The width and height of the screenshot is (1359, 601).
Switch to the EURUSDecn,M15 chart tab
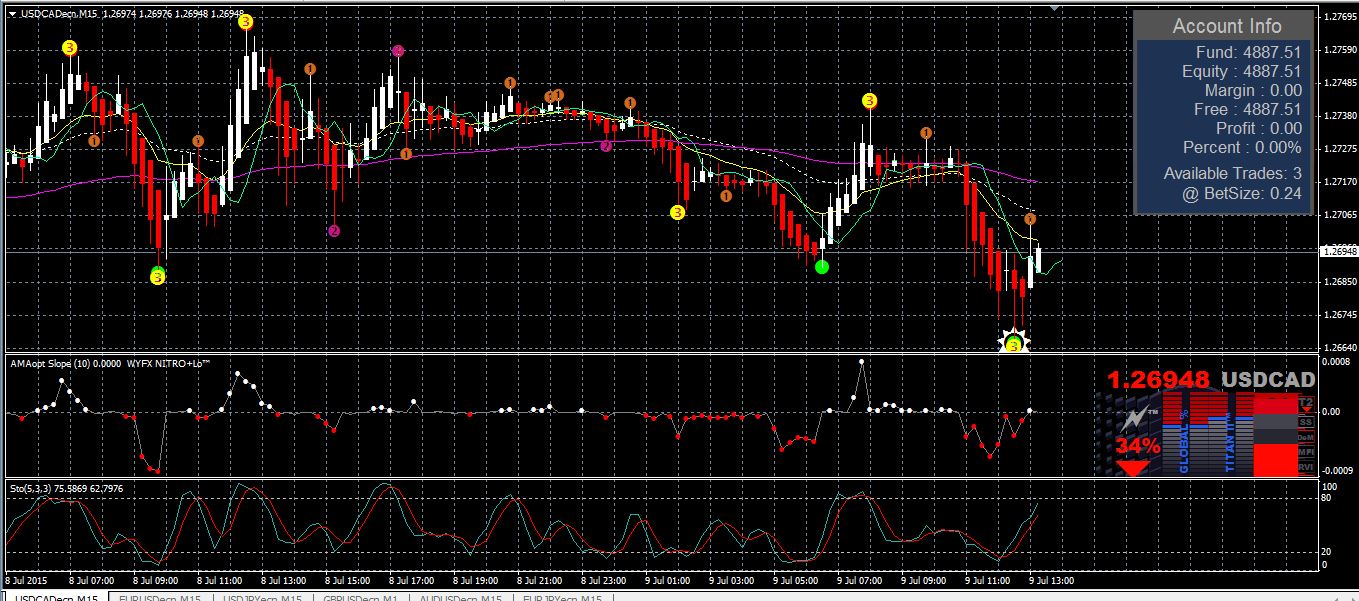[x=160, y=597]
